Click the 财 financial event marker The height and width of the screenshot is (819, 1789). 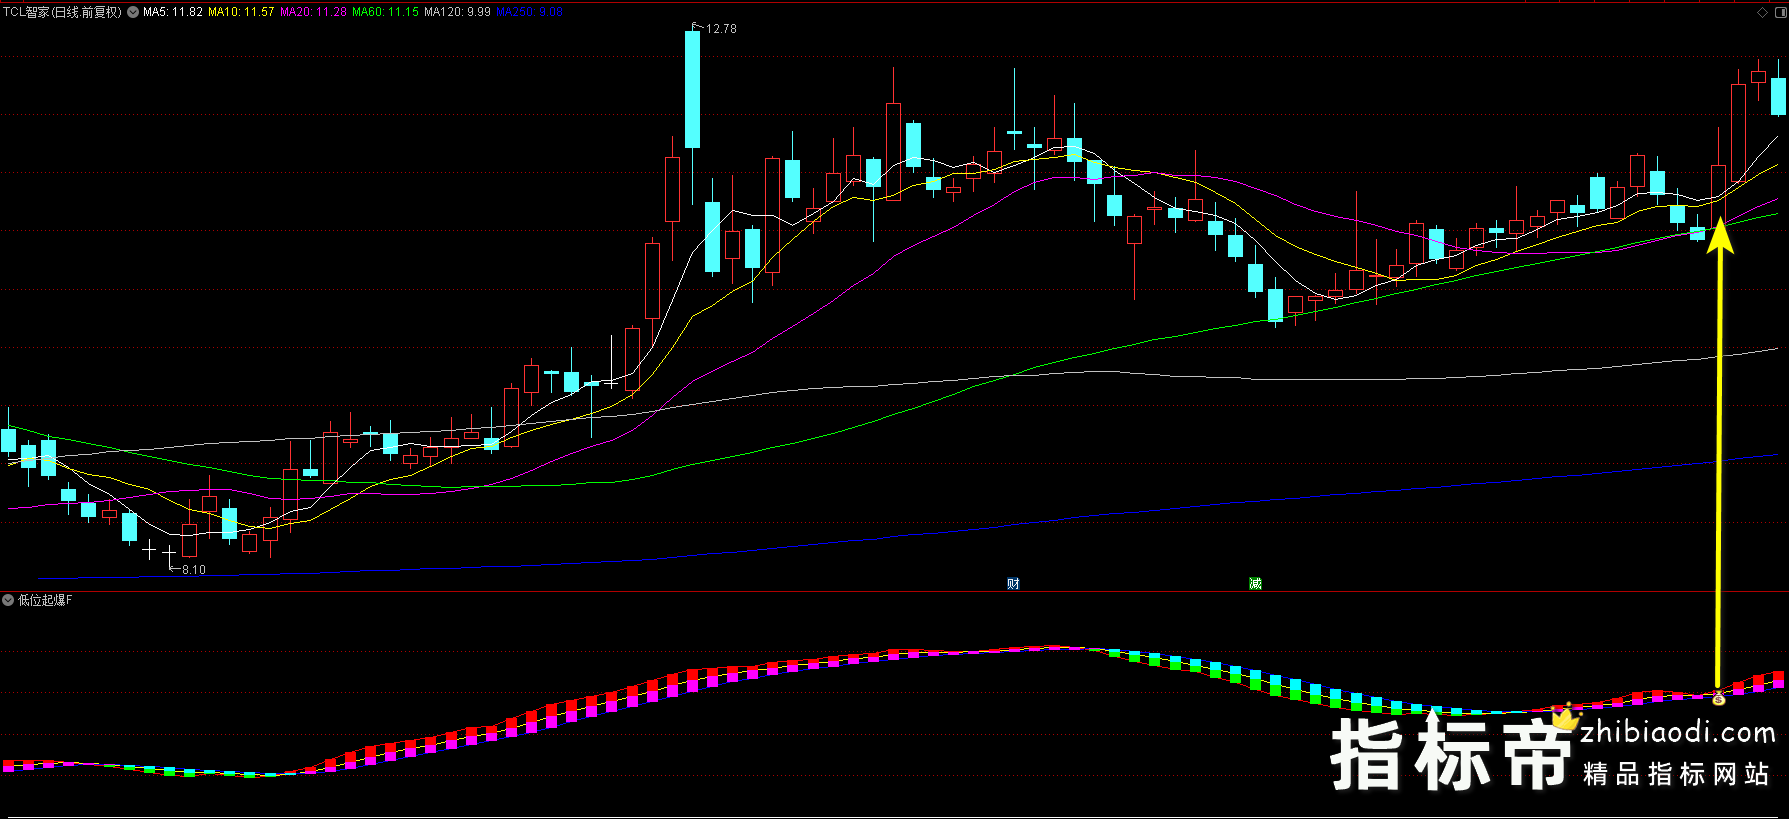point(1013,584)
